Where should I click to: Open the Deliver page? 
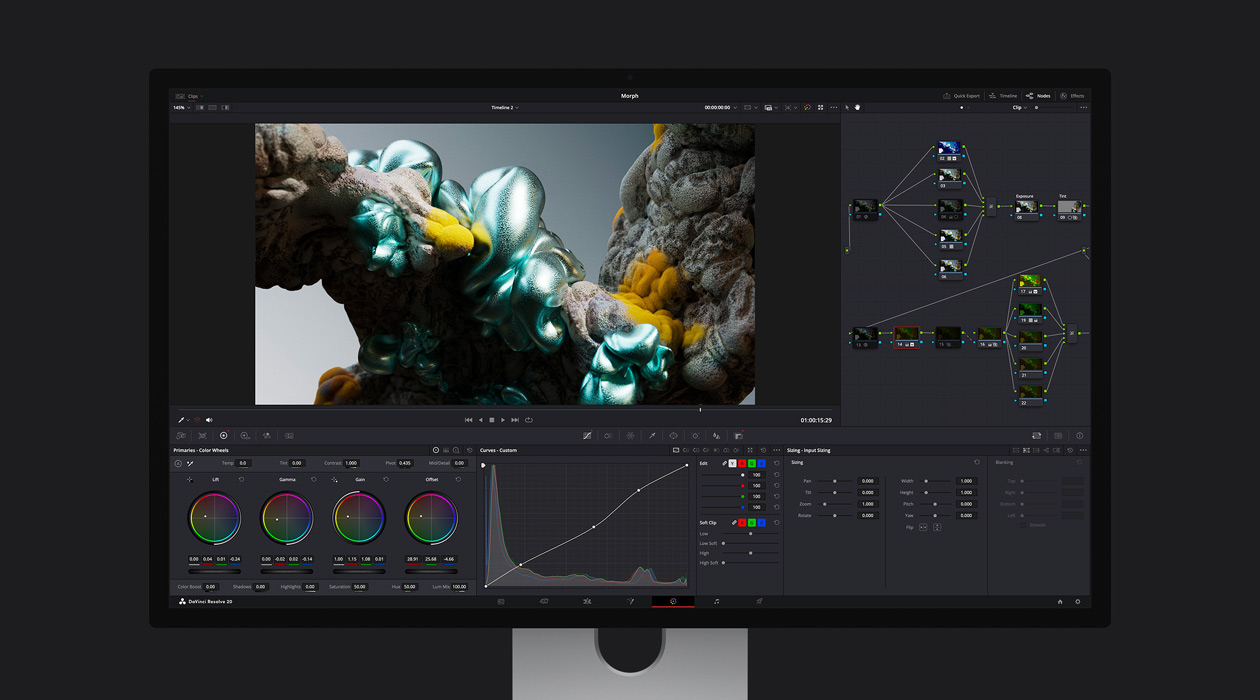(x=759, y=601)
